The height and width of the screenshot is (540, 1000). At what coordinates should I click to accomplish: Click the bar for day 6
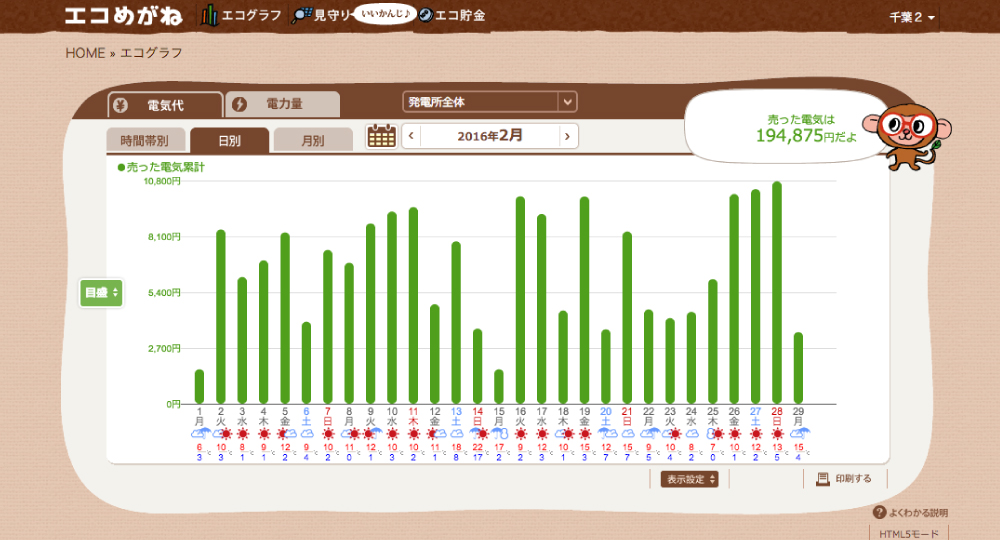[306, 363]
